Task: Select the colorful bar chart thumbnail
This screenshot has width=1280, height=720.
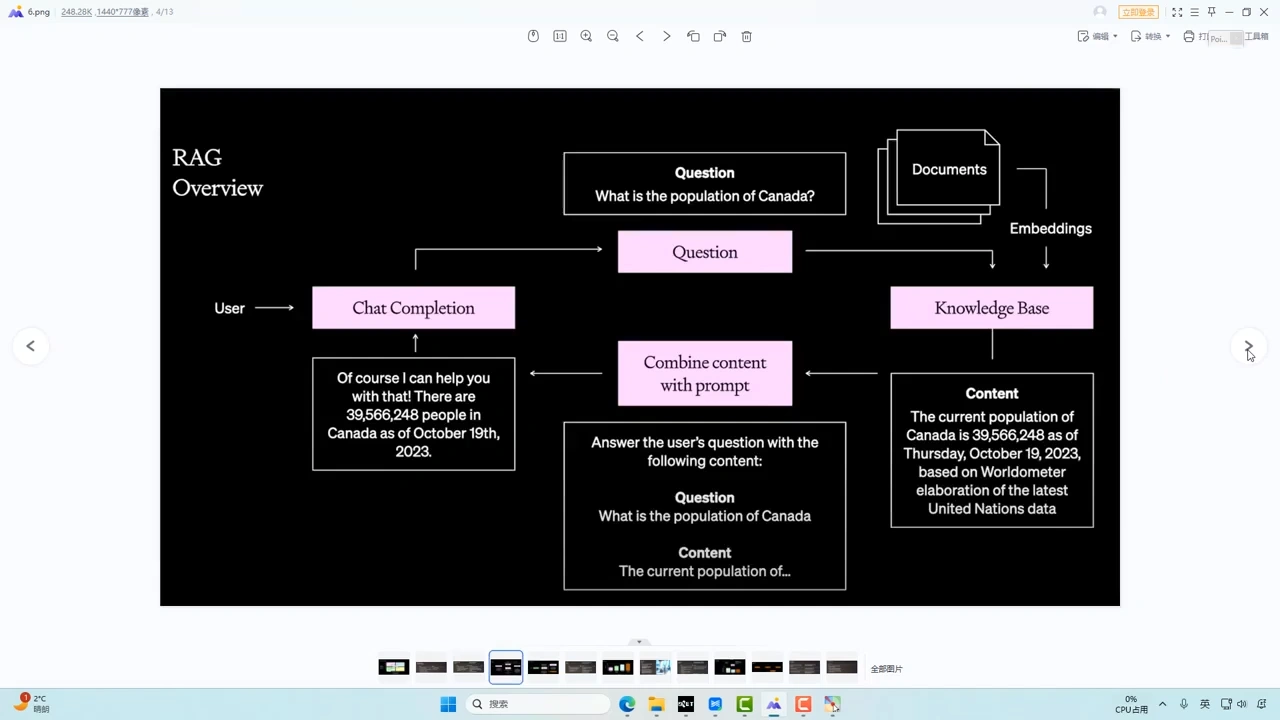Action: tap(618, 667)
